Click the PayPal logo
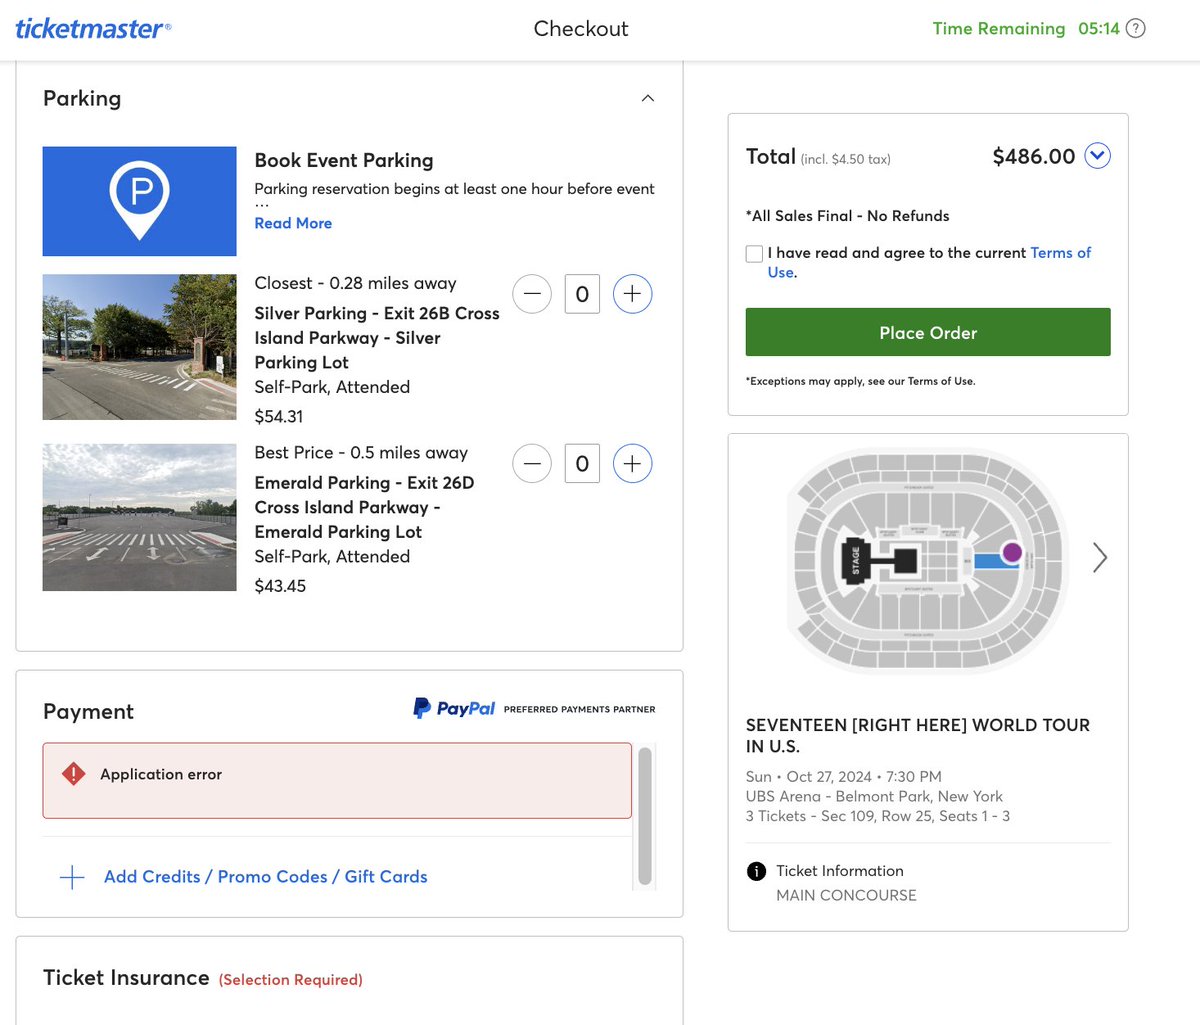The image size is (1200, 1025). click(x=454, y=708)
